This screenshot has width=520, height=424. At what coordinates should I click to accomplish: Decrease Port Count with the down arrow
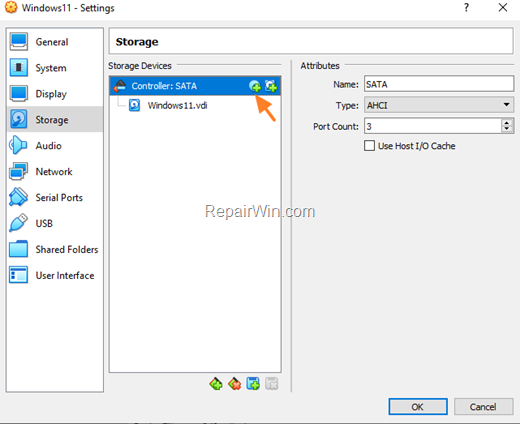(507, 129)
